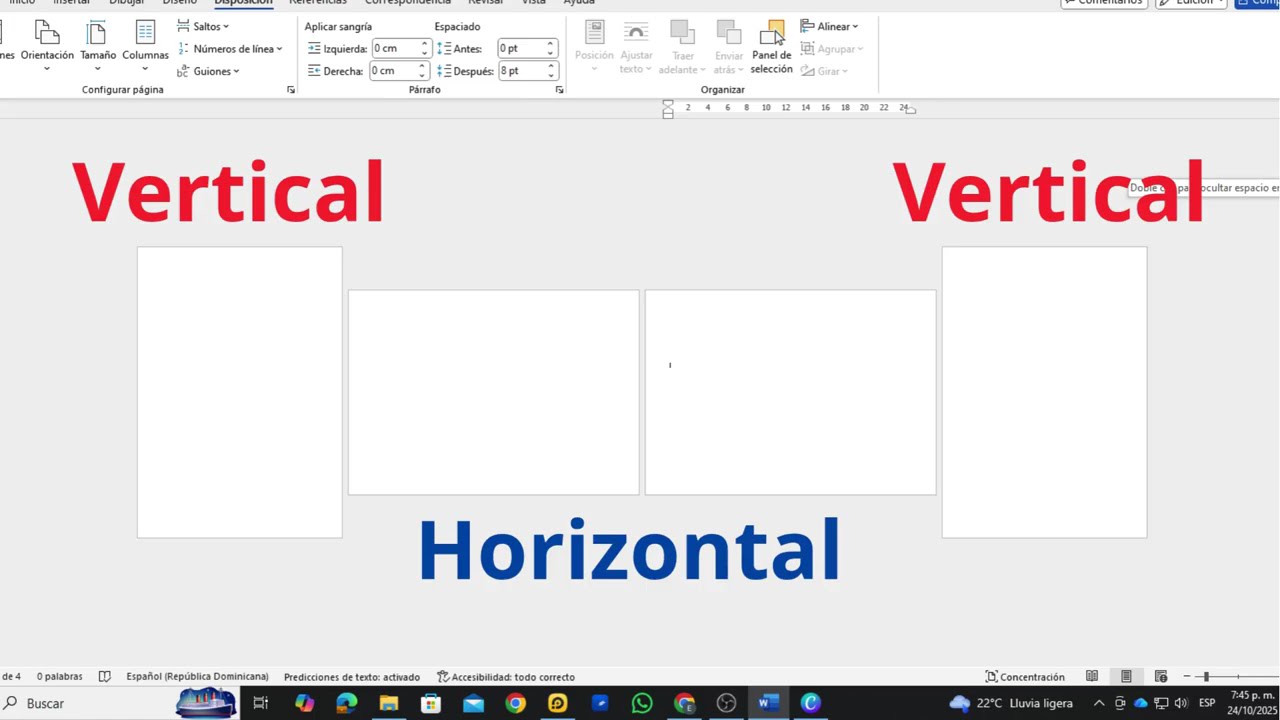Click the Español (República Dominicana) language indicator

[x=197, y=677]
